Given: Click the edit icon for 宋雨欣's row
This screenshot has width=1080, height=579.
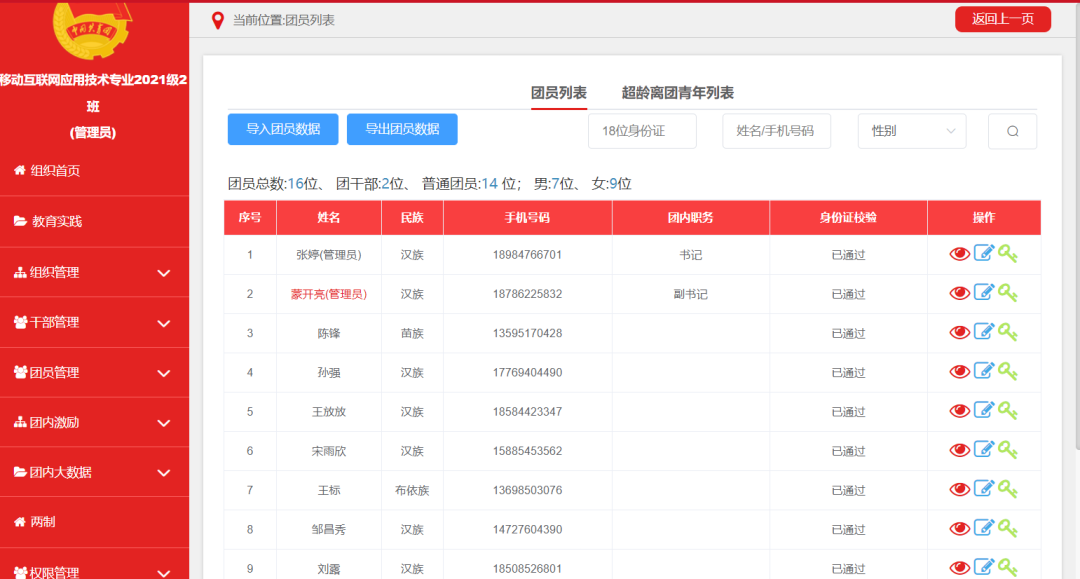Looking at the screenshot, I should click(x=984, y=450).
